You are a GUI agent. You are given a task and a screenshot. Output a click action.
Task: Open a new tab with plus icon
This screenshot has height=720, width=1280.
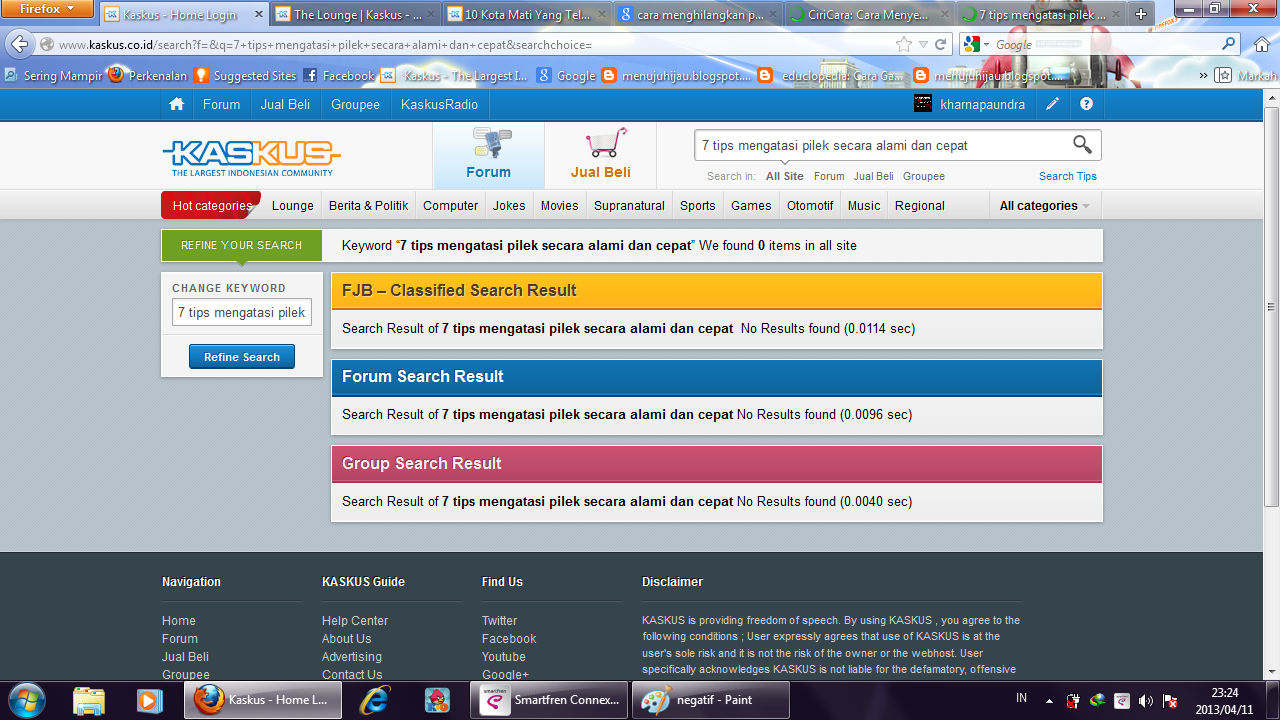[1141, 14]
